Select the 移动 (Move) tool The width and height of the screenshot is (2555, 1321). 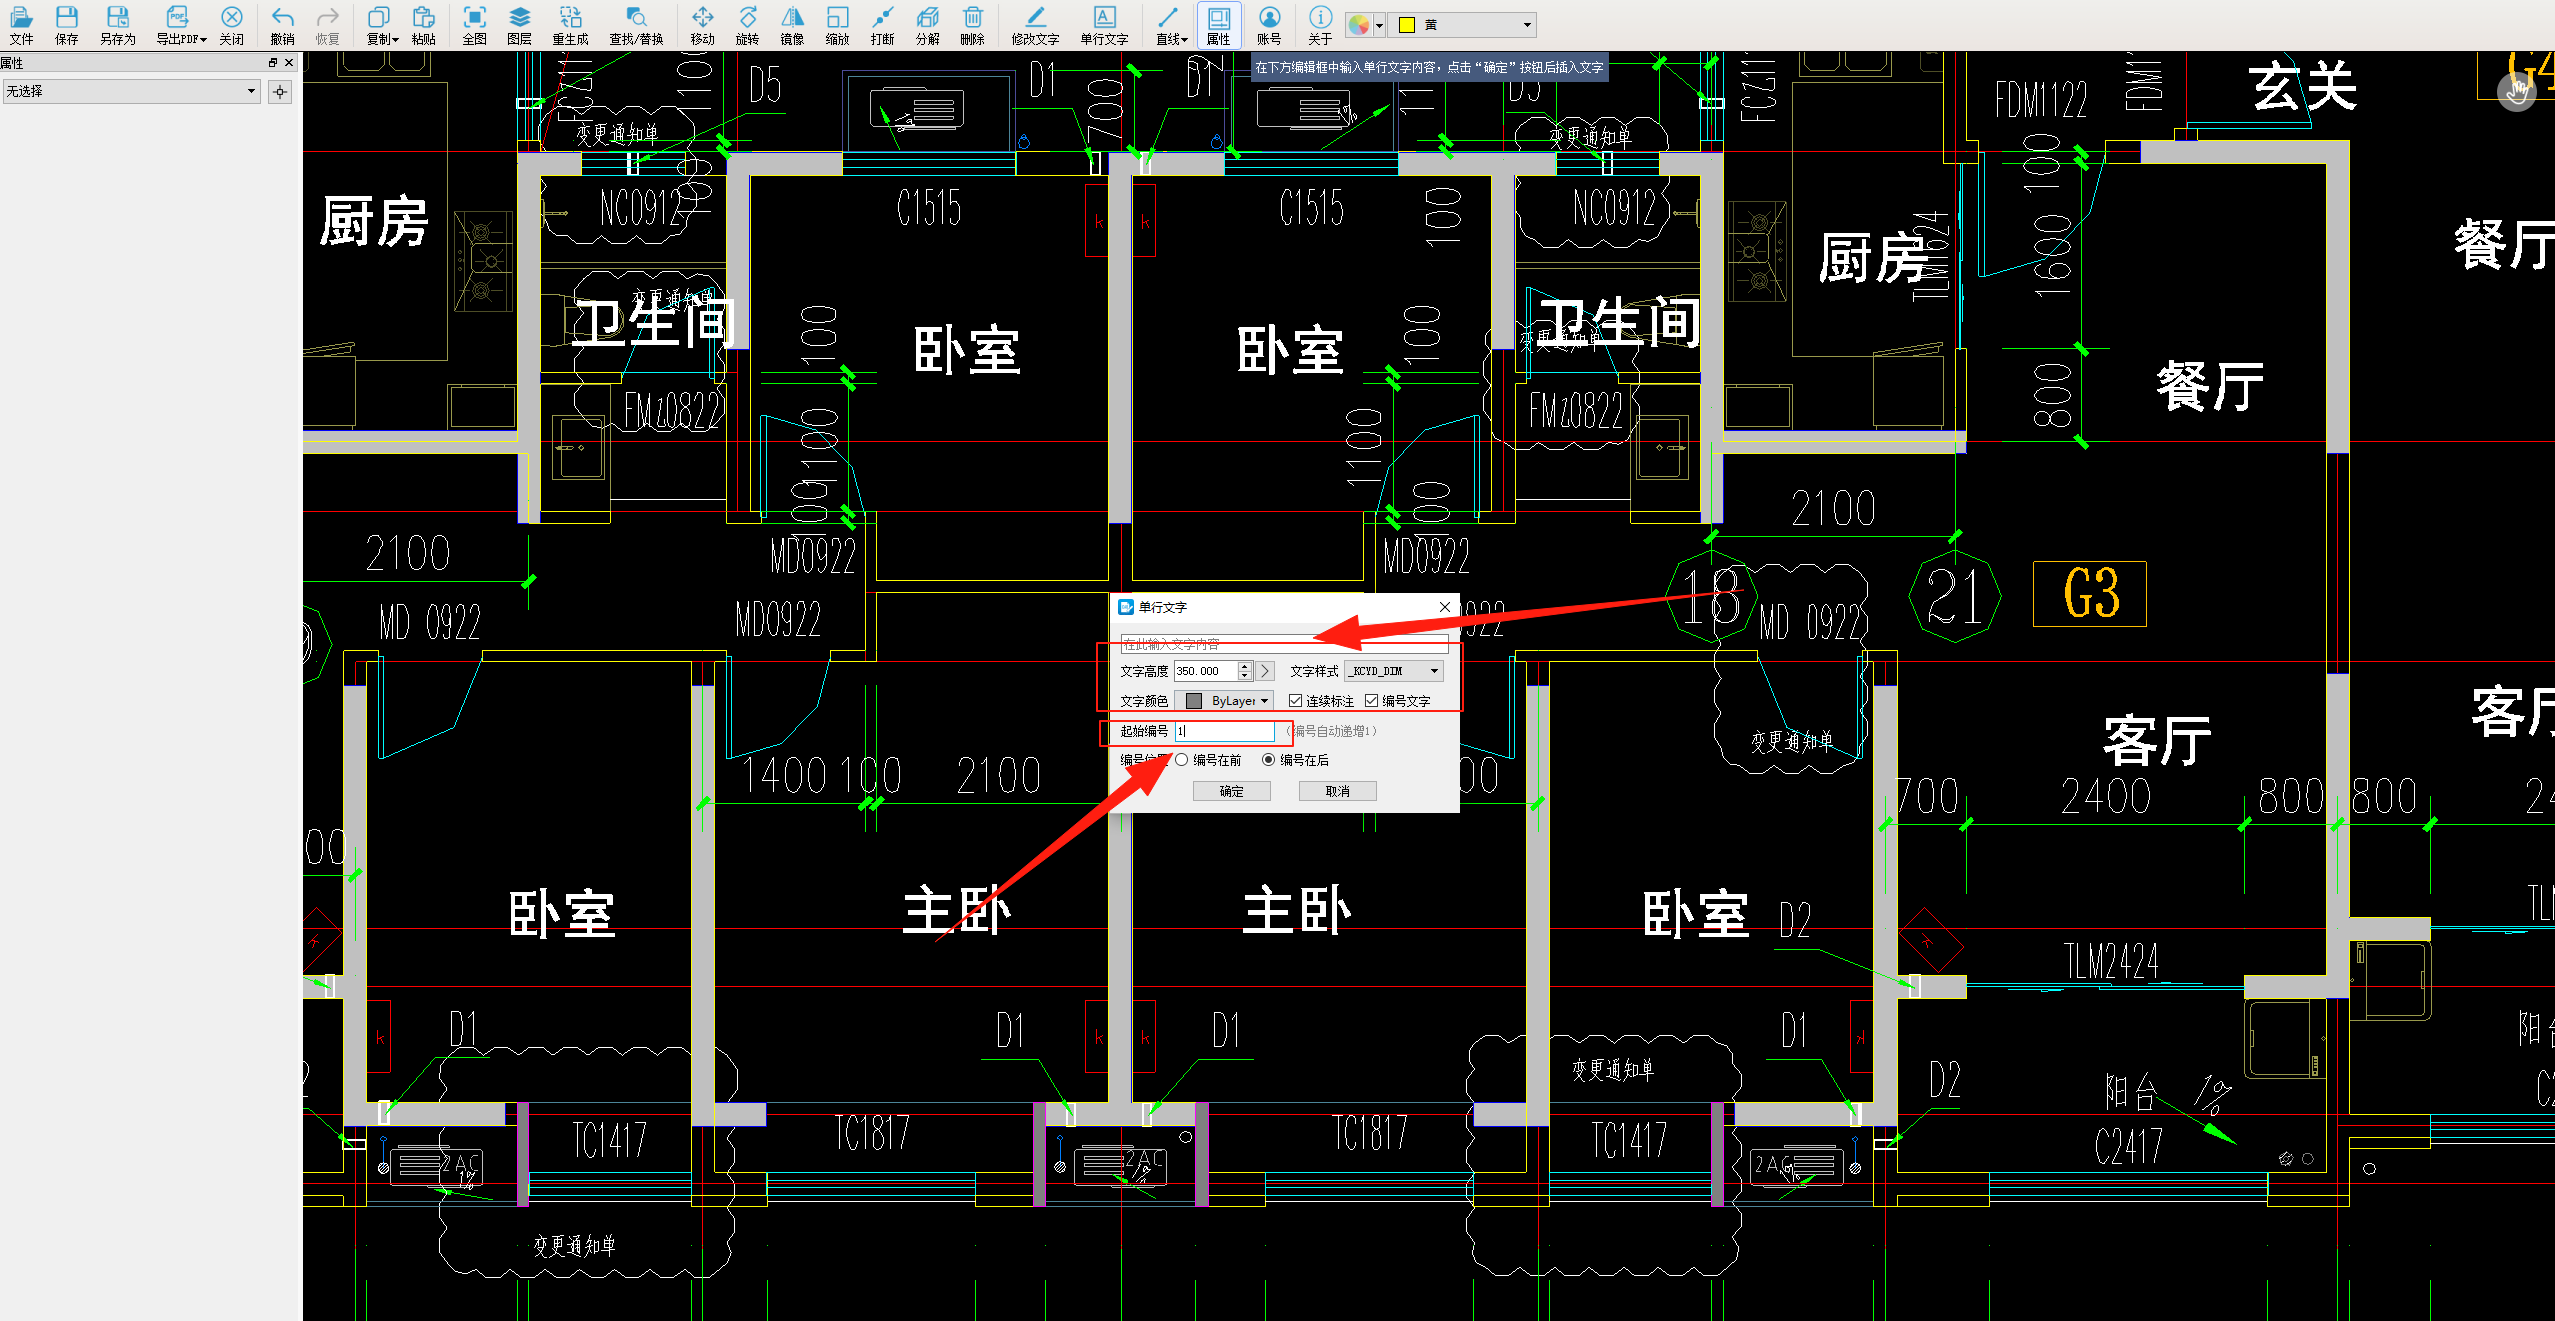(702, 25)
